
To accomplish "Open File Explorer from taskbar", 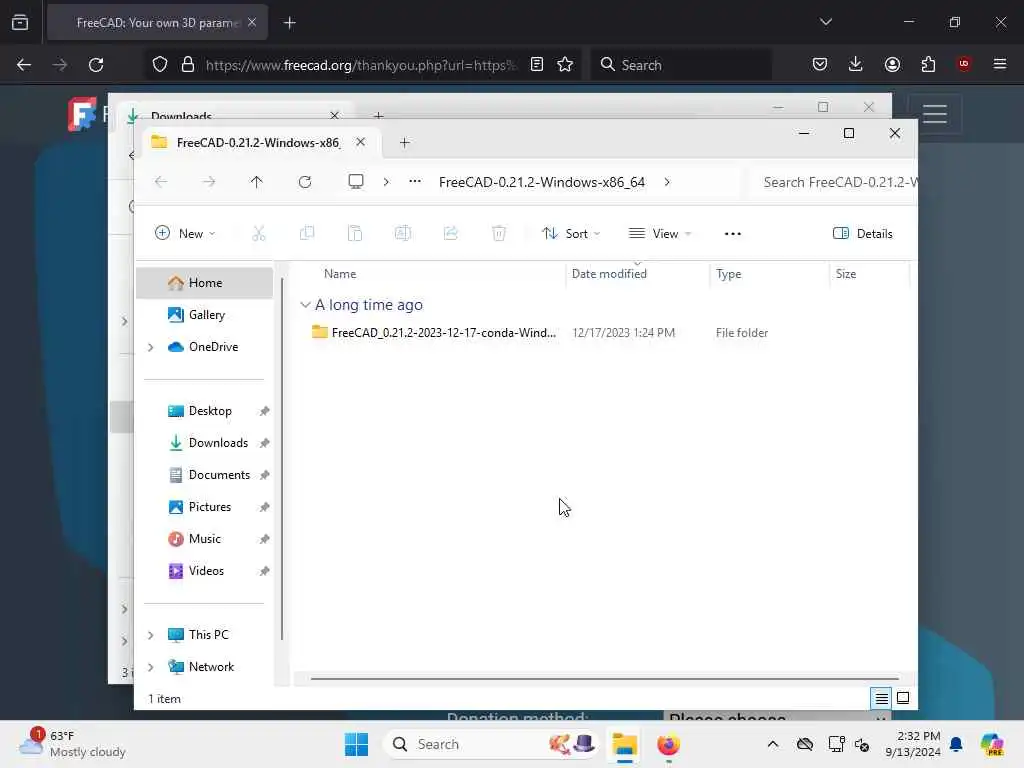I will coord(624,744).
